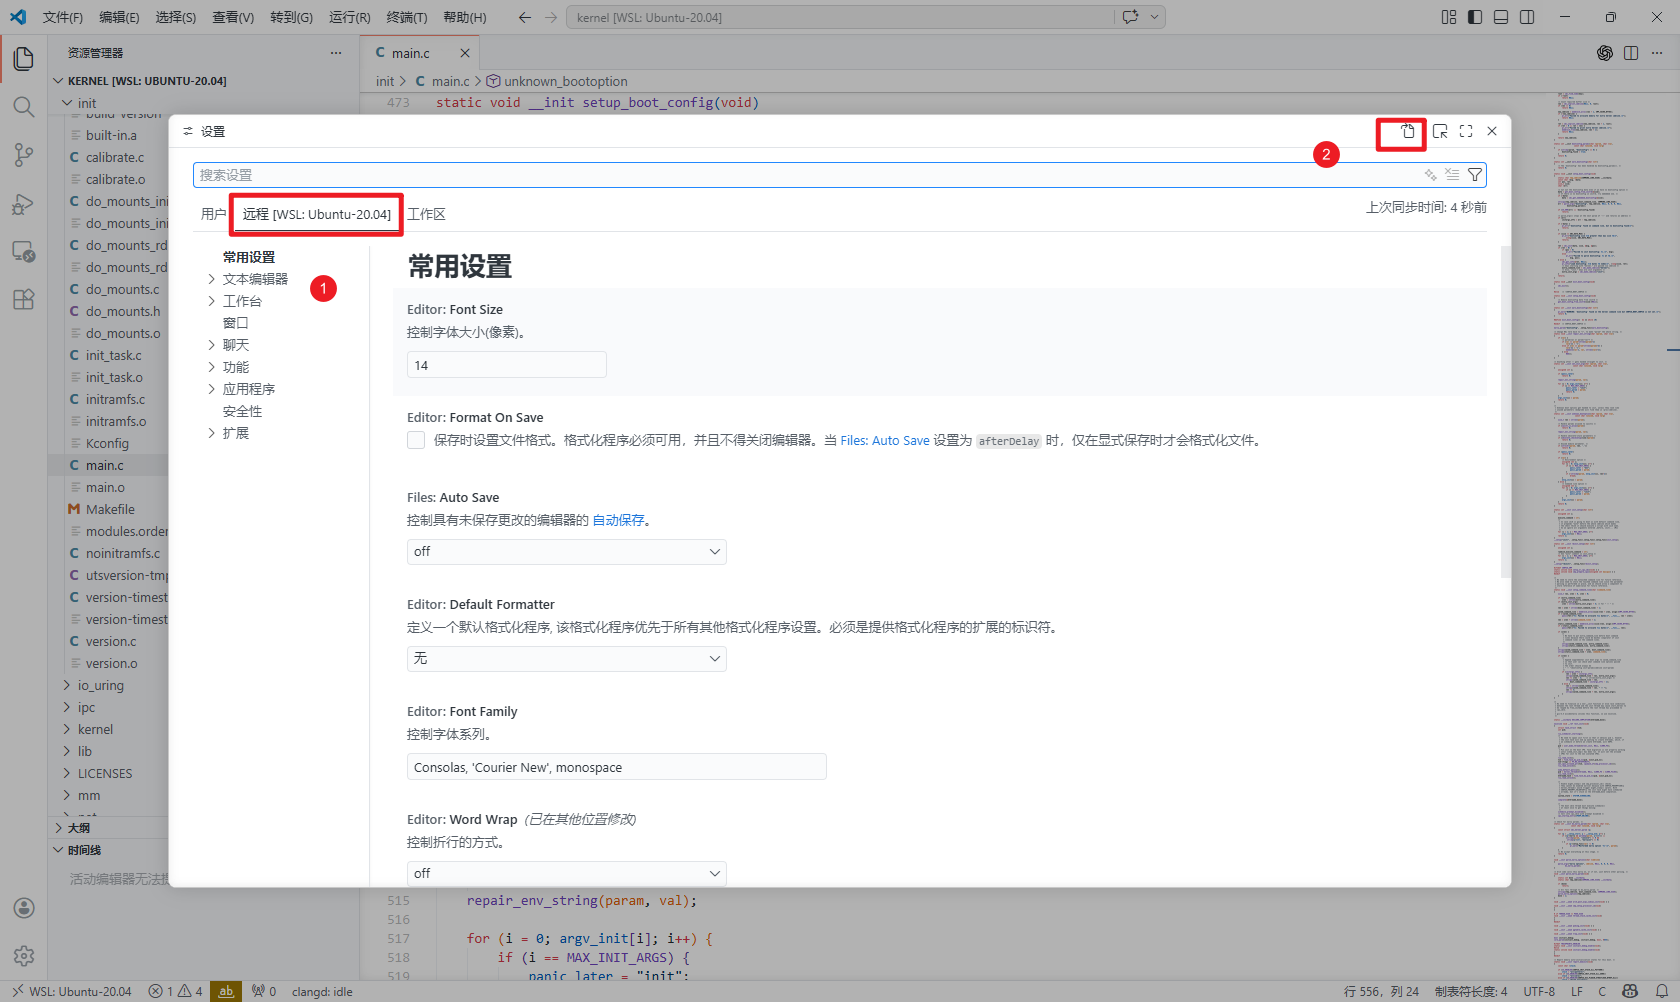Toggle the secondary side bar
This screenshot has height=1002, width=1680.
tap(1527, 17)
